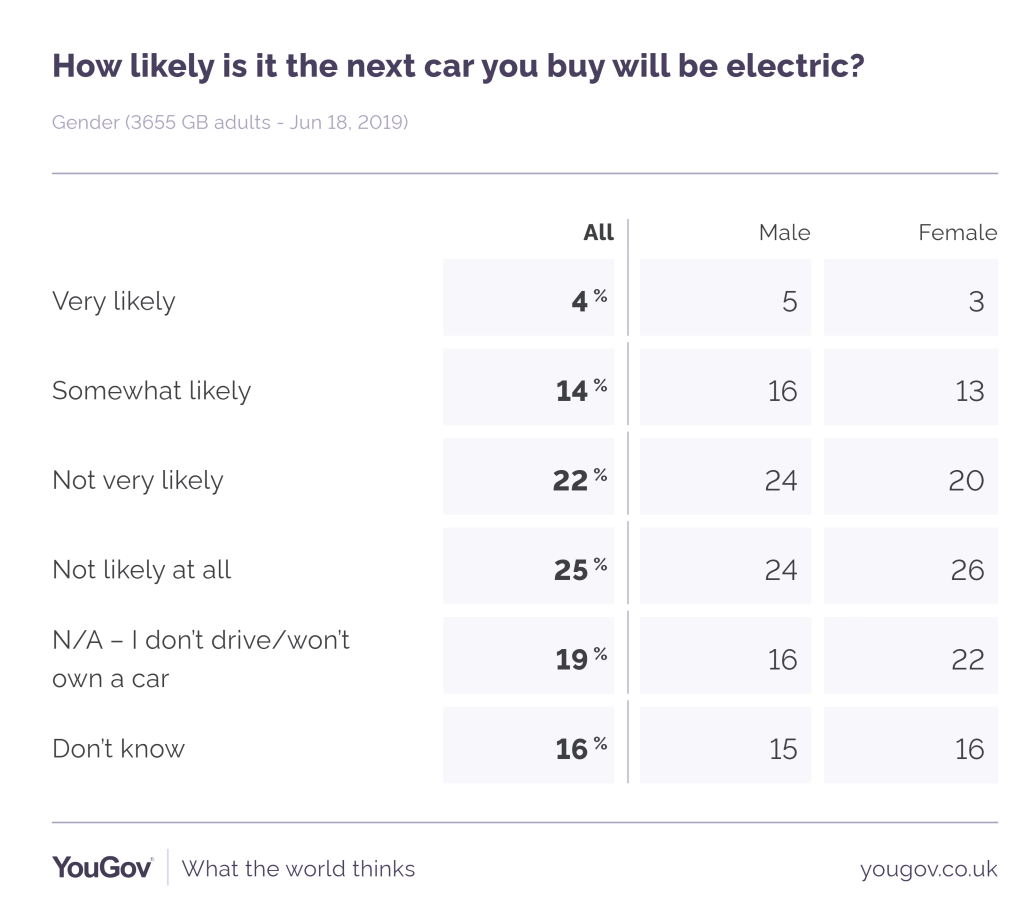Click the chart title about electric cars
Image resolution: width=1023 pixels, height=924 pixels.
[458, 66]
